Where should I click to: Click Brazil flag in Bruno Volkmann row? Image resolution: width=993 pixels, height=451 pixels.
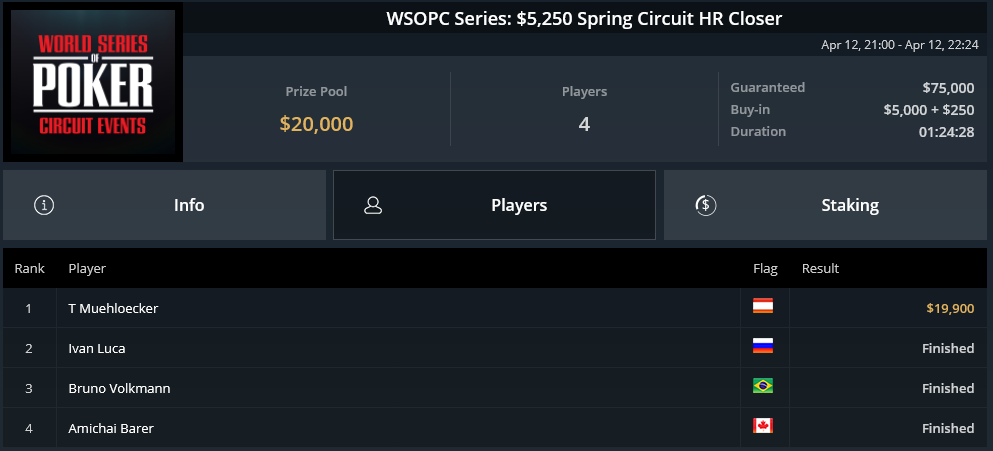[x=762, y=386]
